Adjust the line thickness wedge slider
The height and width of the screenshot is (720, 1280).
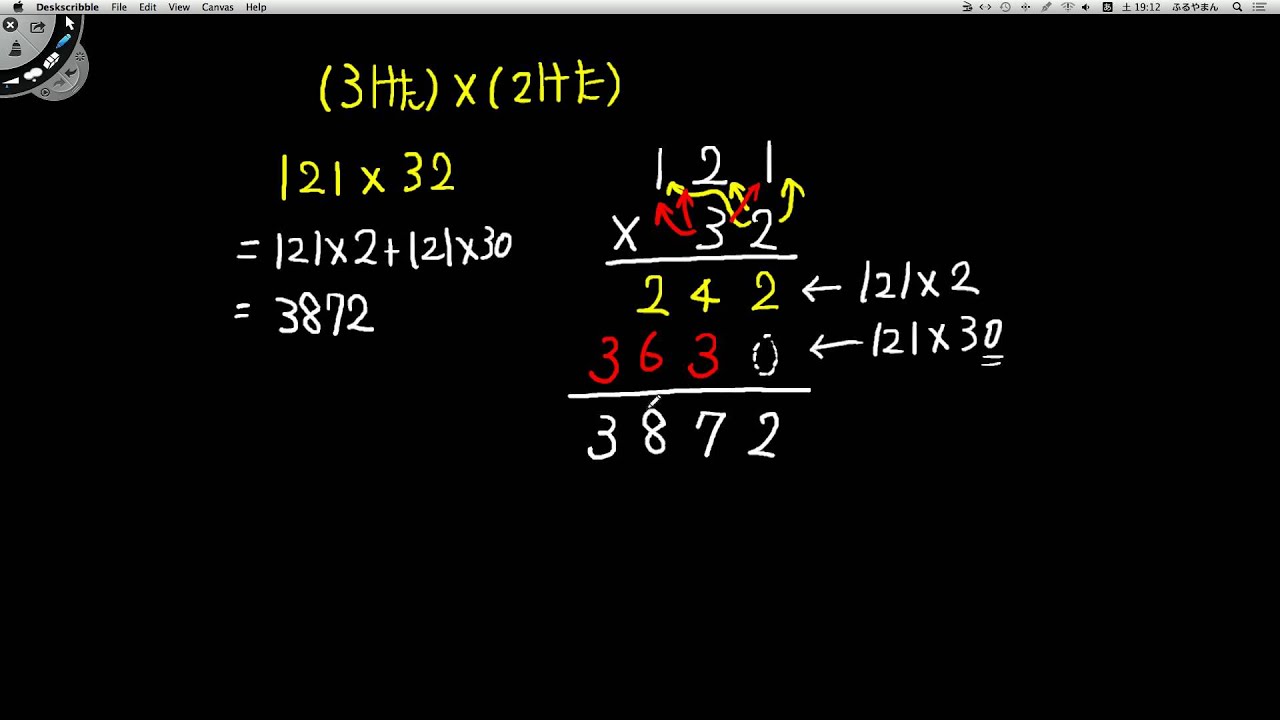[x=11, y=81]
